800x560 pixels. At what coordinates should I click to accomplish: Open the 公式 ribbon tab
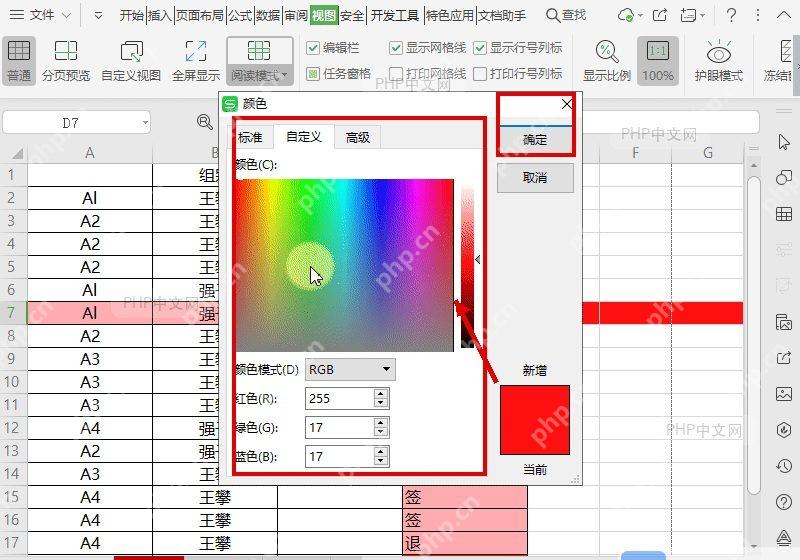click(x=240, y=16)
